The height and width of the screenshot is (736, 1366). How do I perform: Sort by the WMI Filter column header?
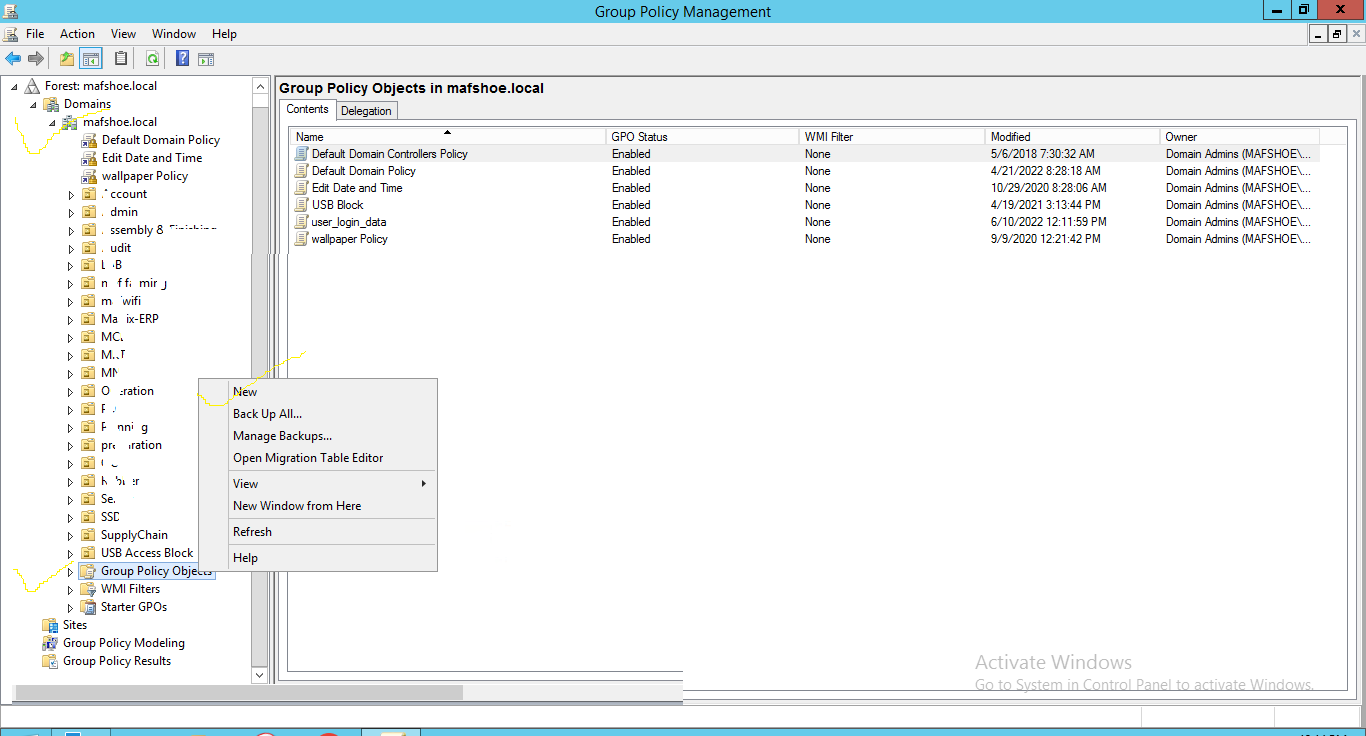891,137
